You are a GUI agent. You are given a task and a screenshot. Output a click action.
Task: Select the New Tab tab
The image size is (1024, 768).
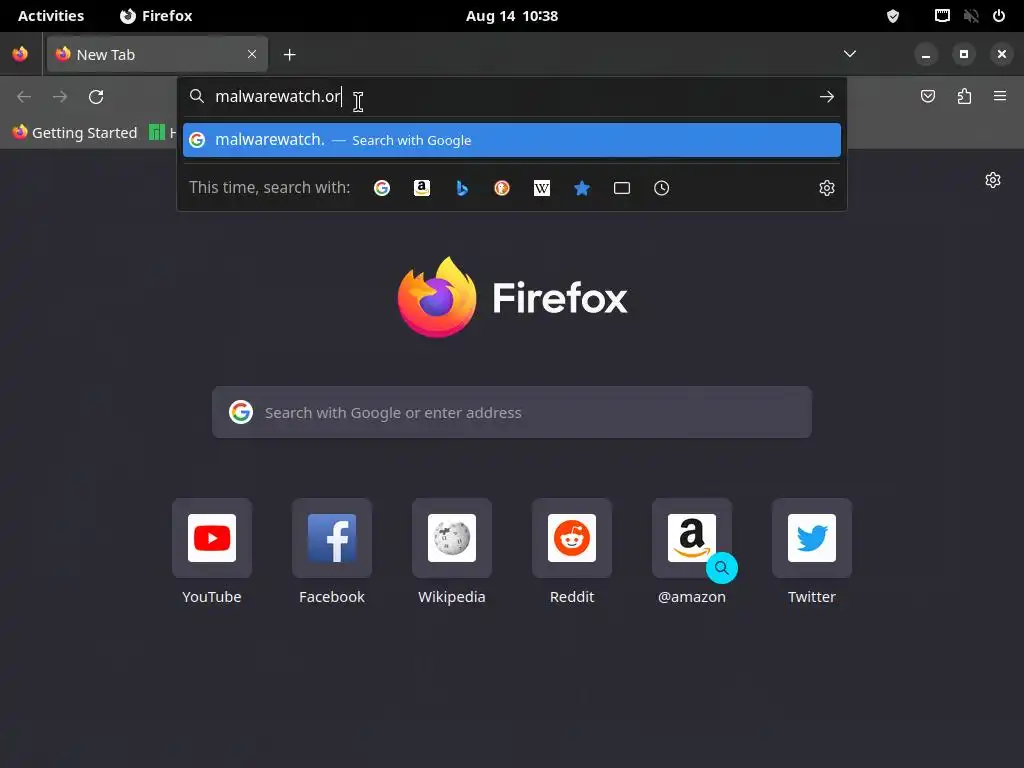[x=157, y=54]
